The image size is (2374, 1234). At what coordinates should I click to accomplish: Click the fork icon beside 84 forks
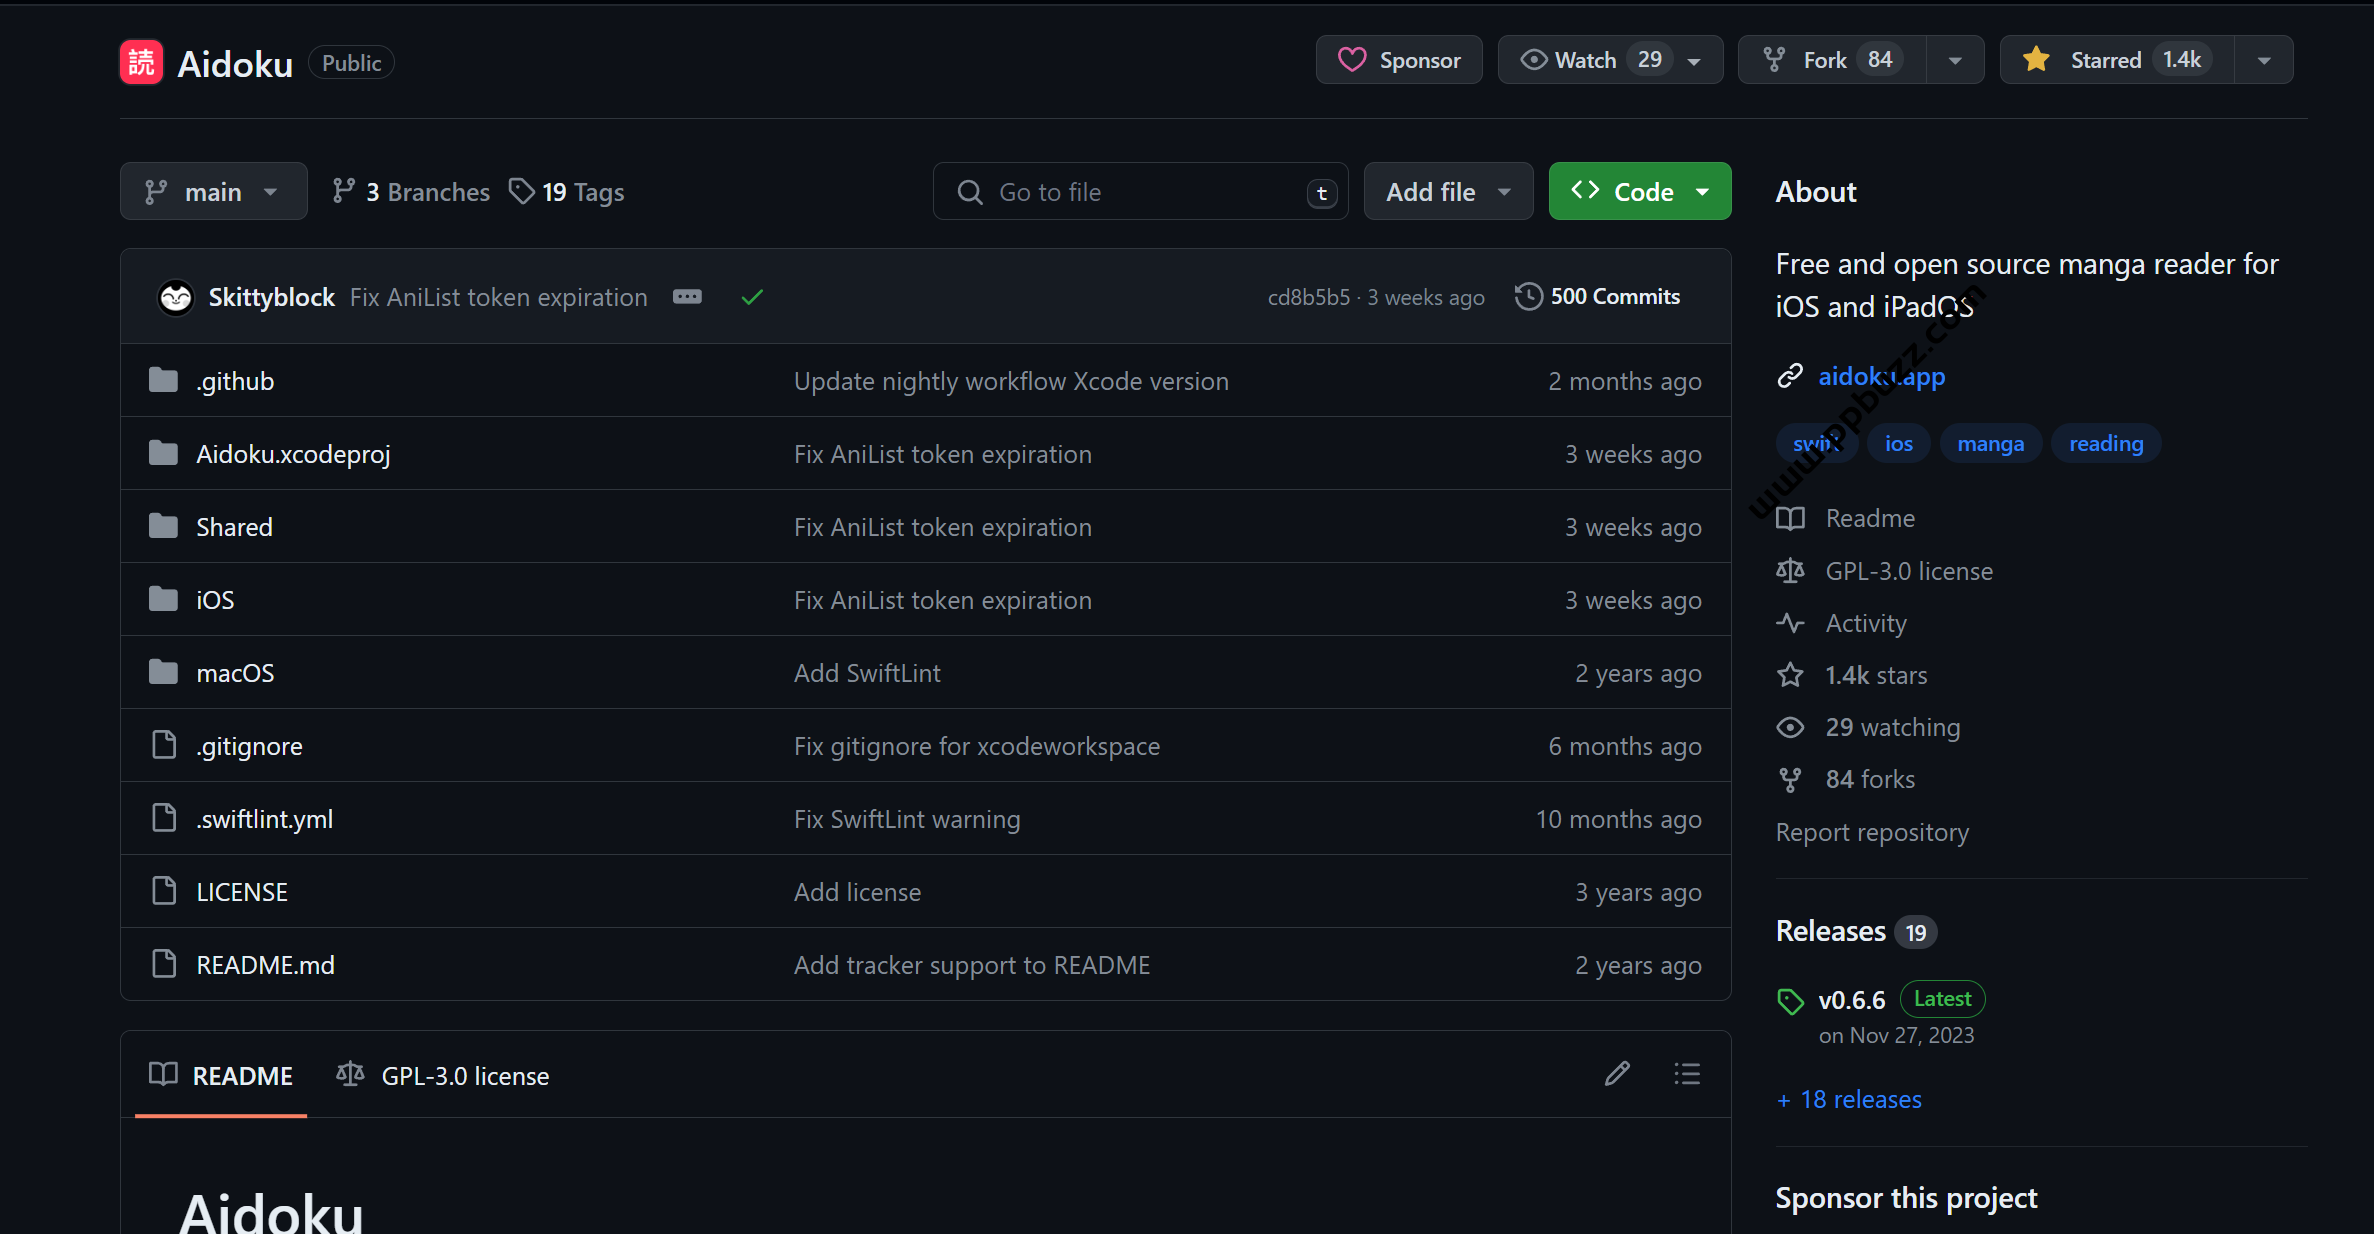point(1790,780)
